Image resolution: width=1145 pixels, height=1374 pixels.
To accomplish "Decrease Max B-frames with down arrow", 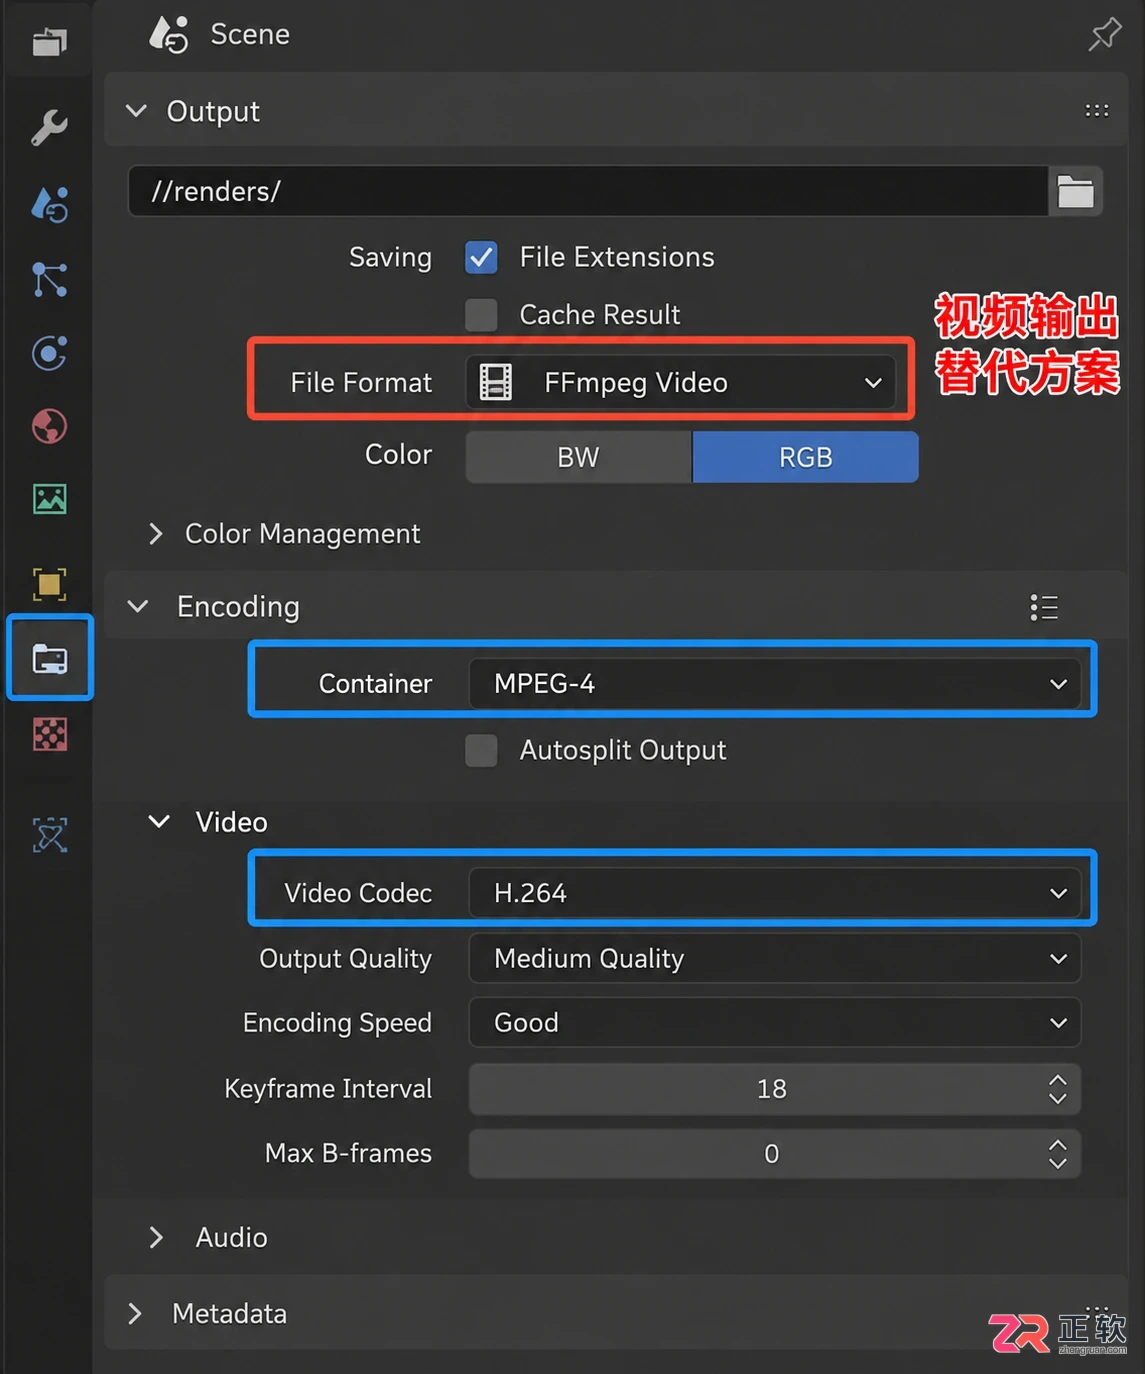I will point(1058,1163).
